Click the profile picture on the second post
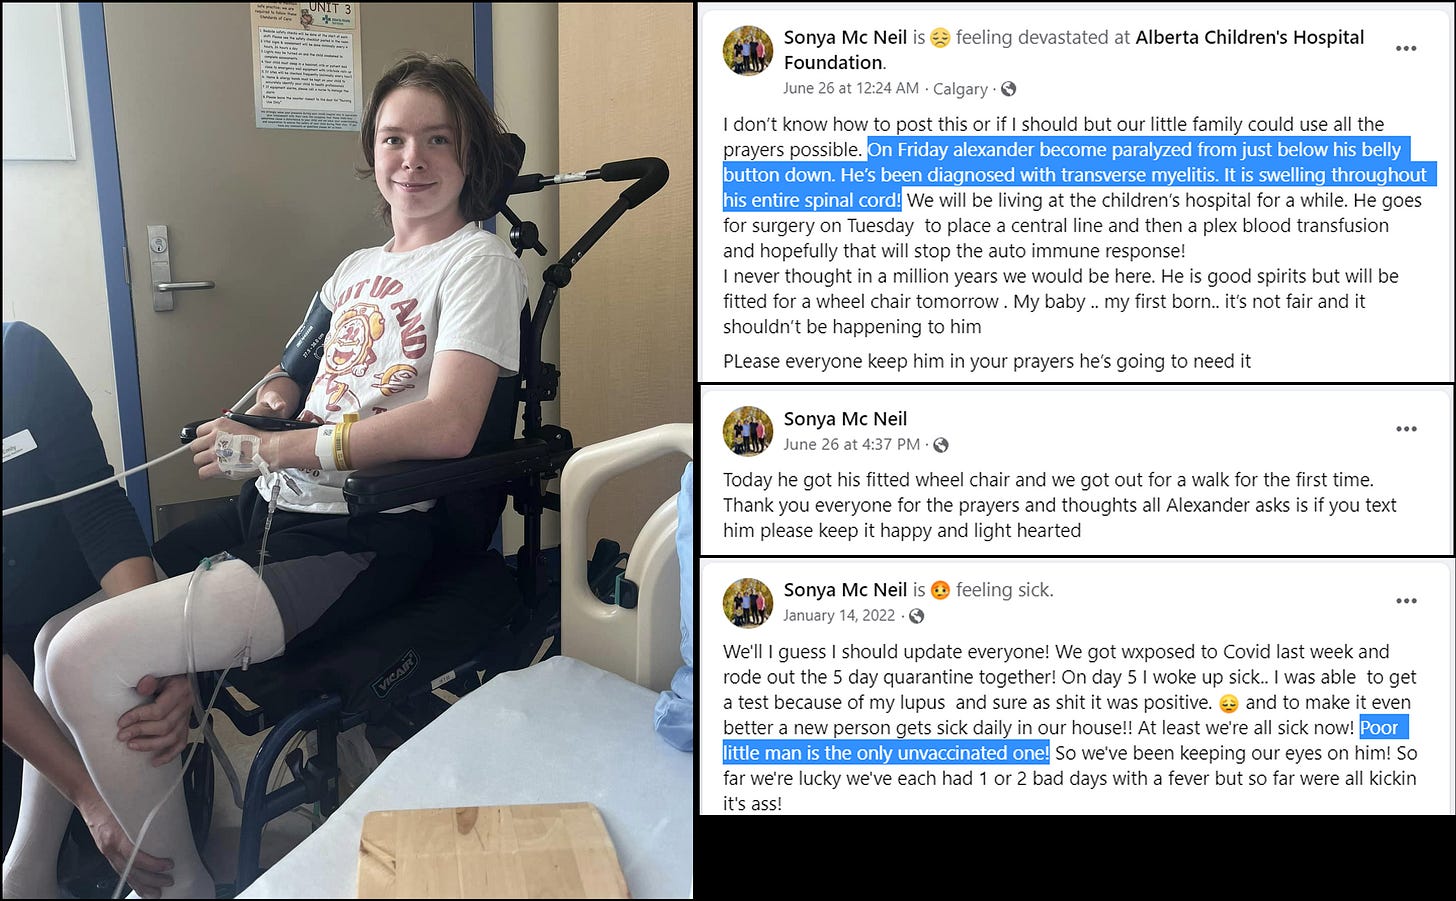This screenshot has height=901, width=1456. pos(748,431)
